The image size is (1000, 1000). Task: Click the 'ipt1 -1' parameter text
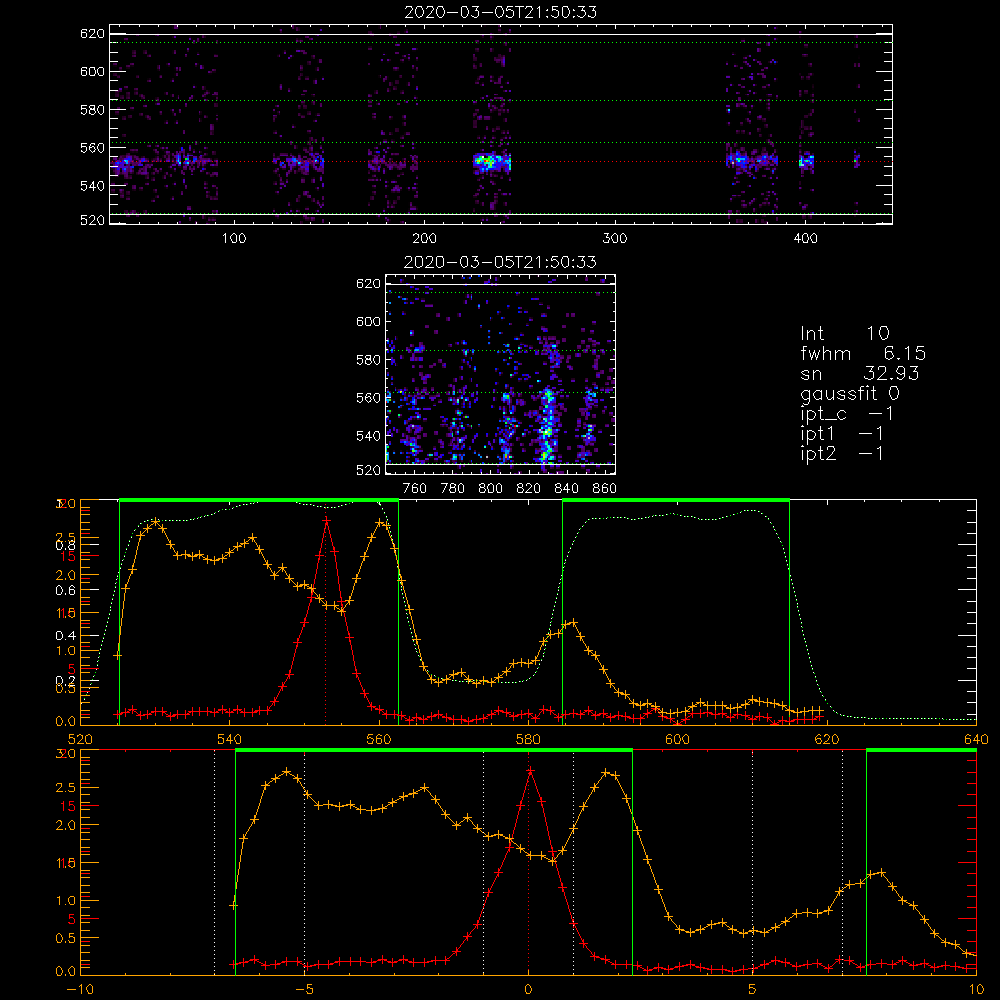842,434
